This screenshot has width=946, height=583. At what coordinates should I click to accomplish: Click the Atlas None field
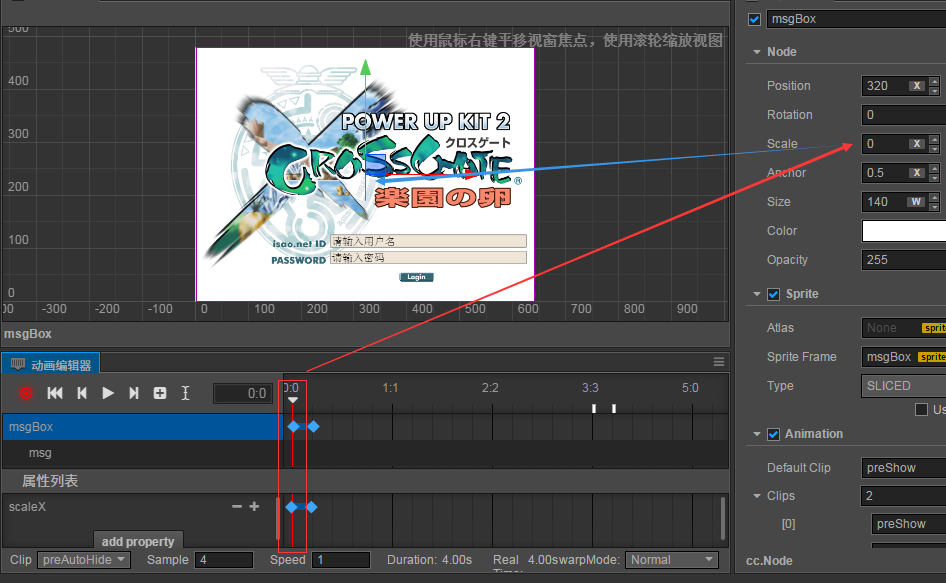(x=903, y=328)
